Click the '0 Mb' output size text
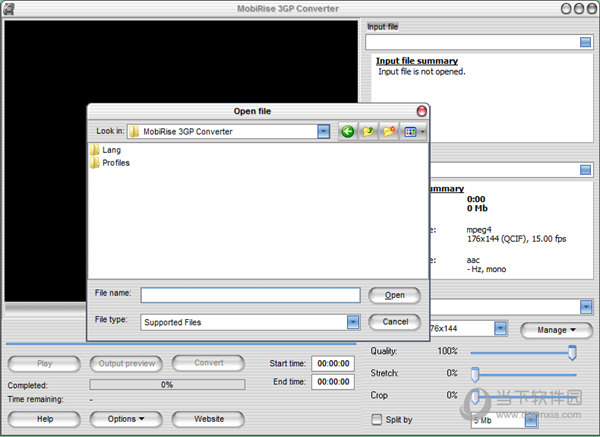Image resolution: width=600 pixels, height=437 pixels. click(x=477, y=208)
